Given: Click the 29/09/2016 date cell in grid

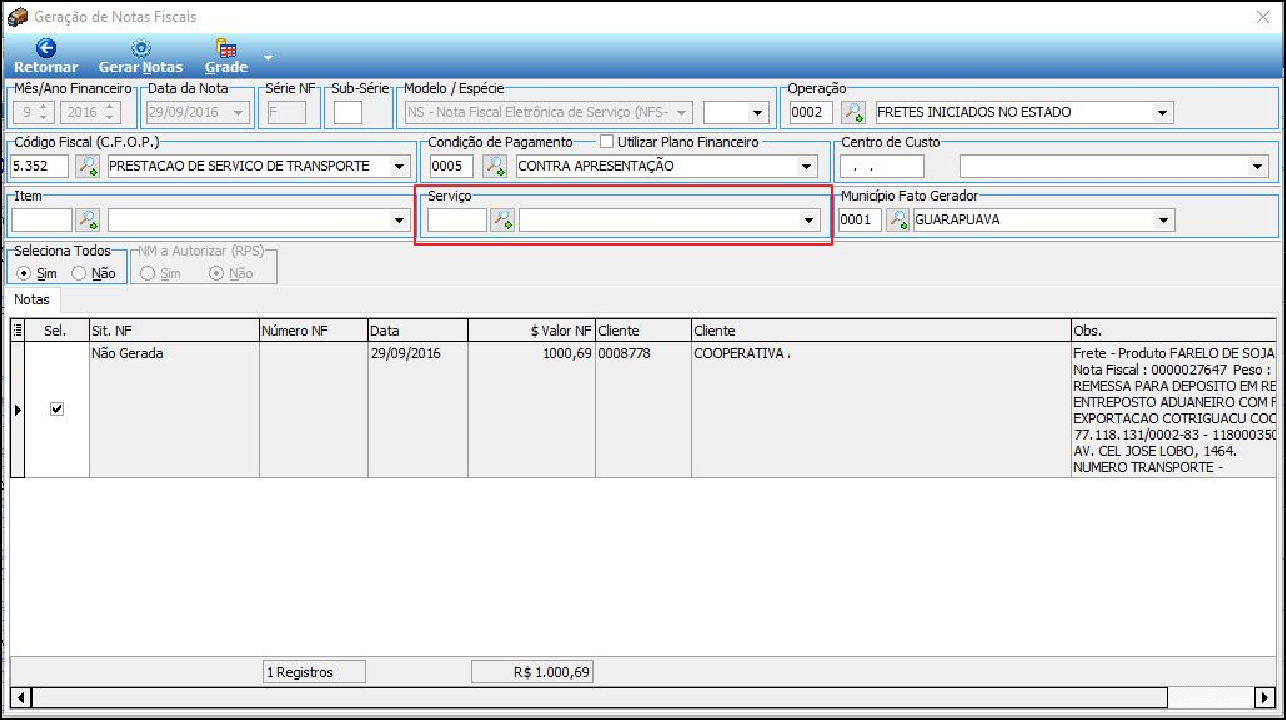Looking at the screenshot, I should click(418, 409).
